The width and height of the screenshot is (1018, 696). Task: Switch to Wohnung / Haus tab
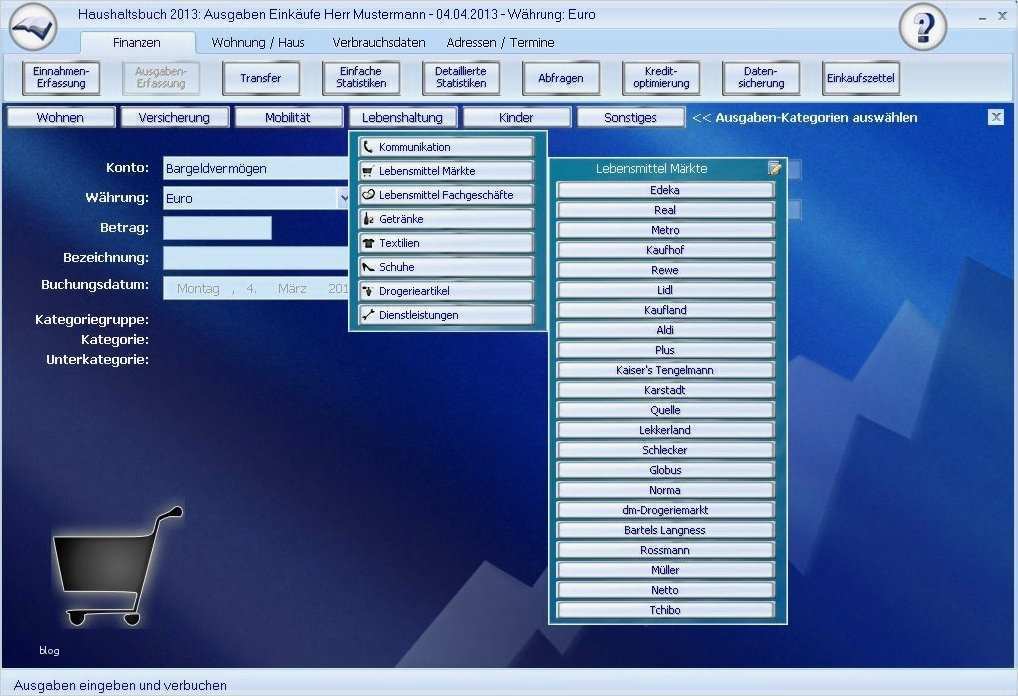[x=258, y=43]
